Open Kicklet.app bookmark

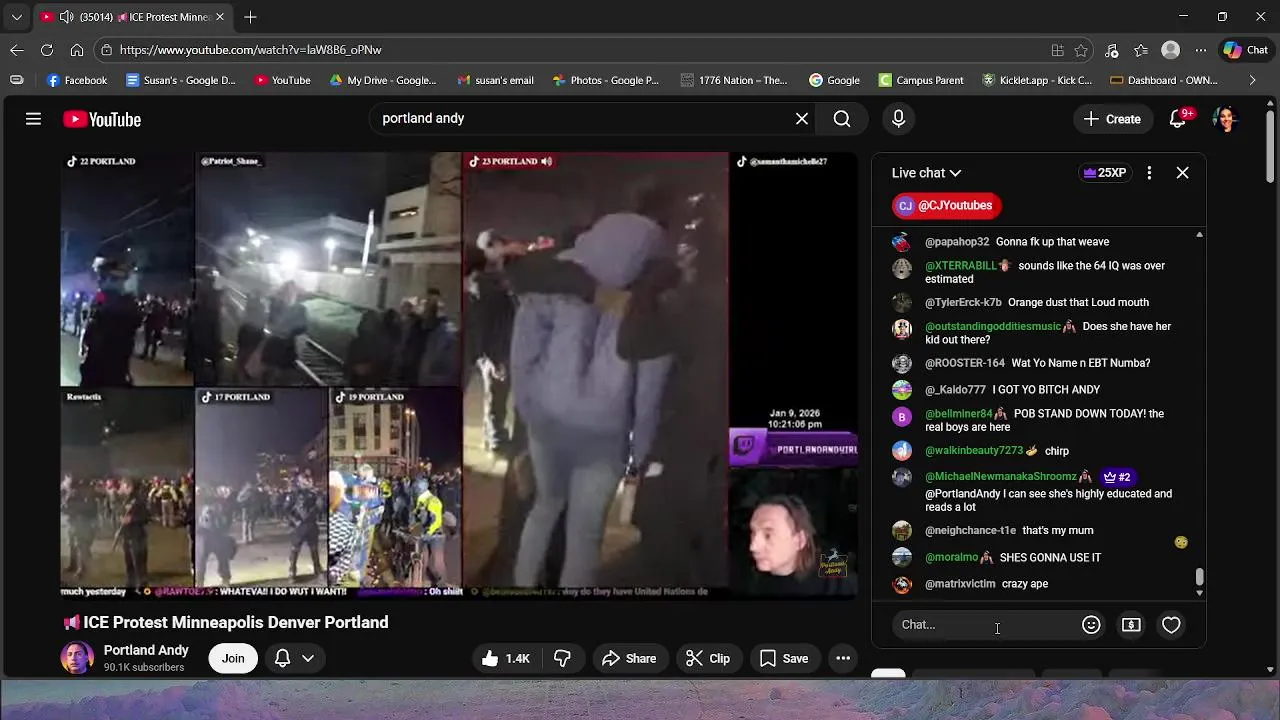[x=1037, y=80]
